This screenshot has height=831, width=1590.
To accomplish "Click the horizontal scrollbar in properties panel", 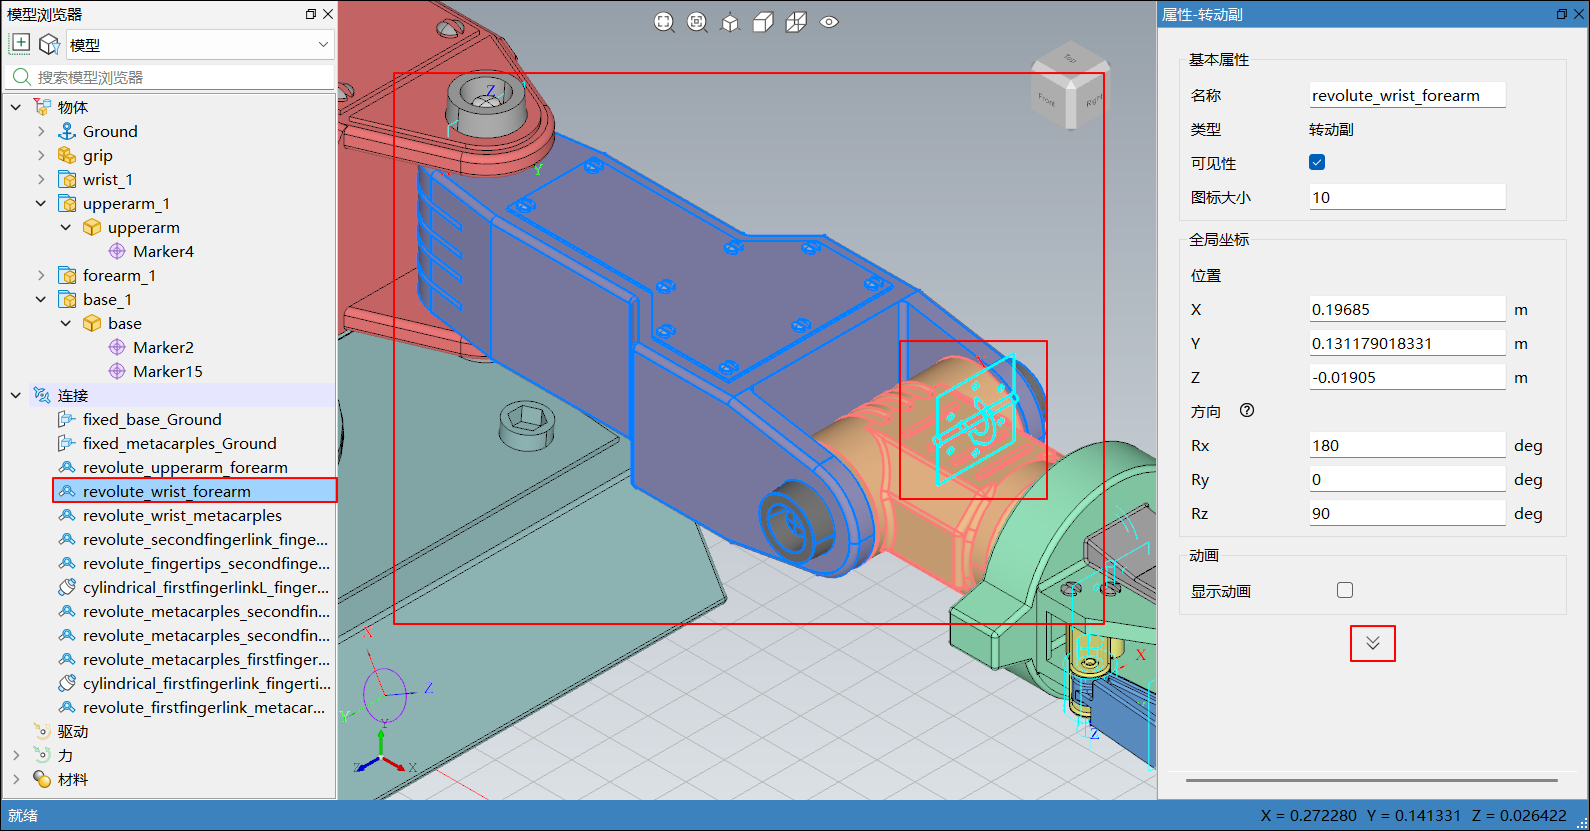I will pyautogui.click(x=1371, y=780).
